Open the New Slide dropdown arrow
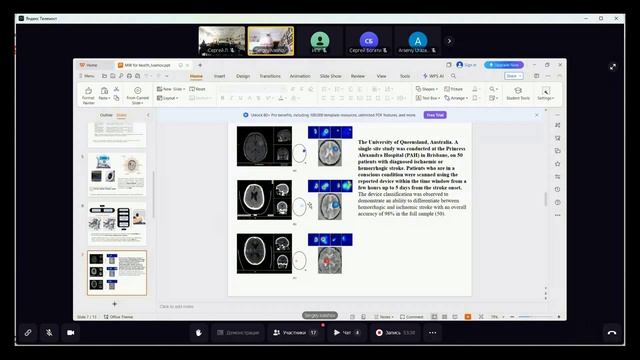The height and width of the screenshot is (360, 640). 184,89
